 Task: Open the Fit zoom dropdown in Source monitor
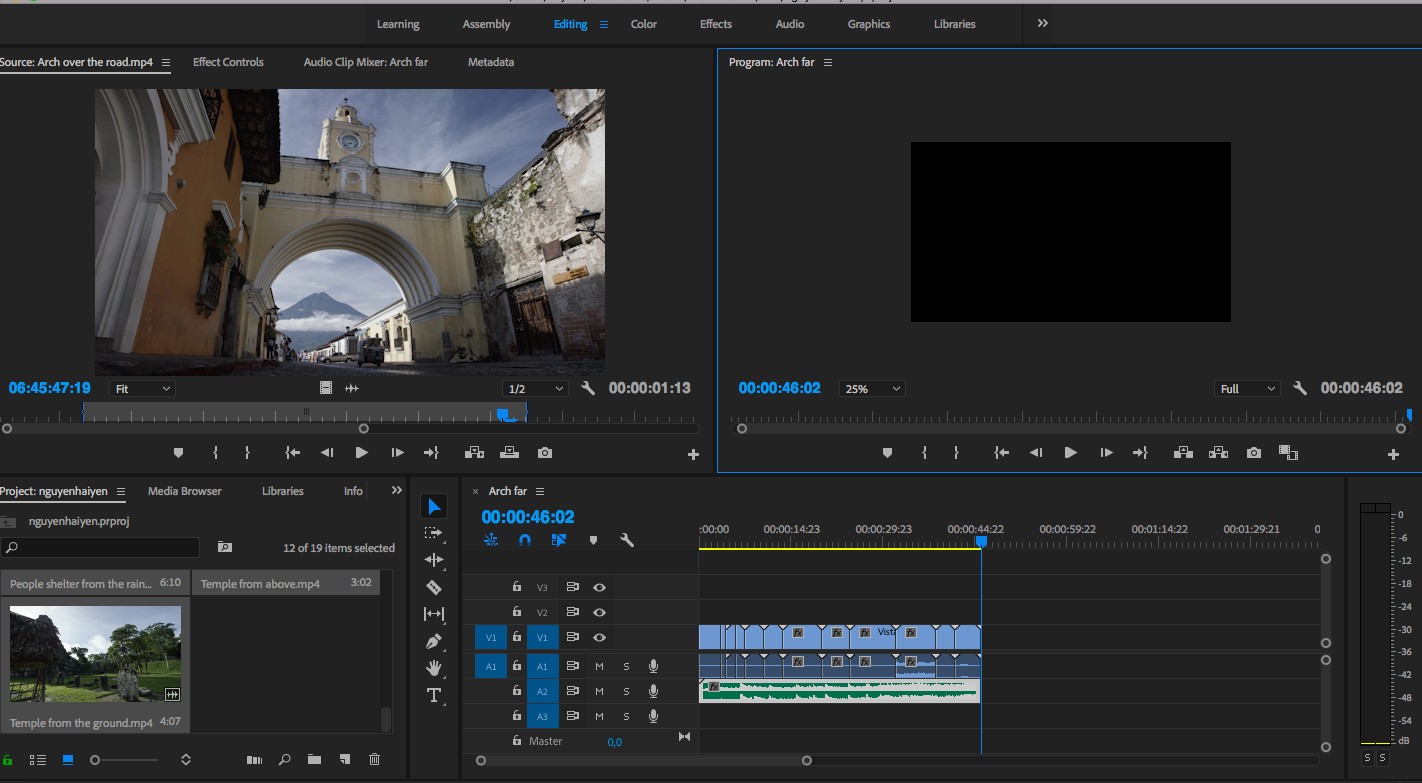[x=142, y=388]
